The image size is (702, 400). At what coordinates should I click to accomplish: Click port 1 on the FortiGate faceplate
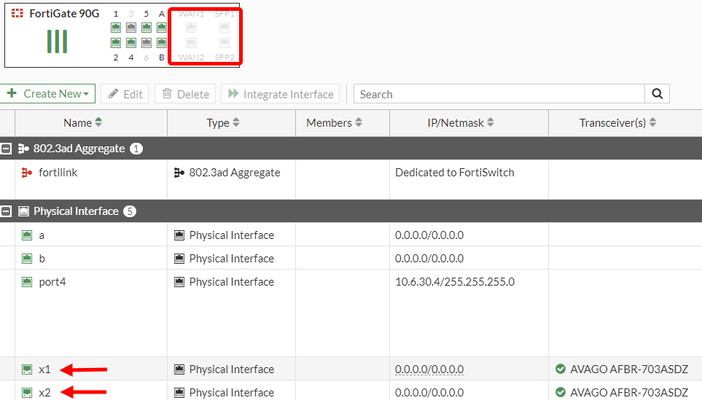click(x=116, y=28)
